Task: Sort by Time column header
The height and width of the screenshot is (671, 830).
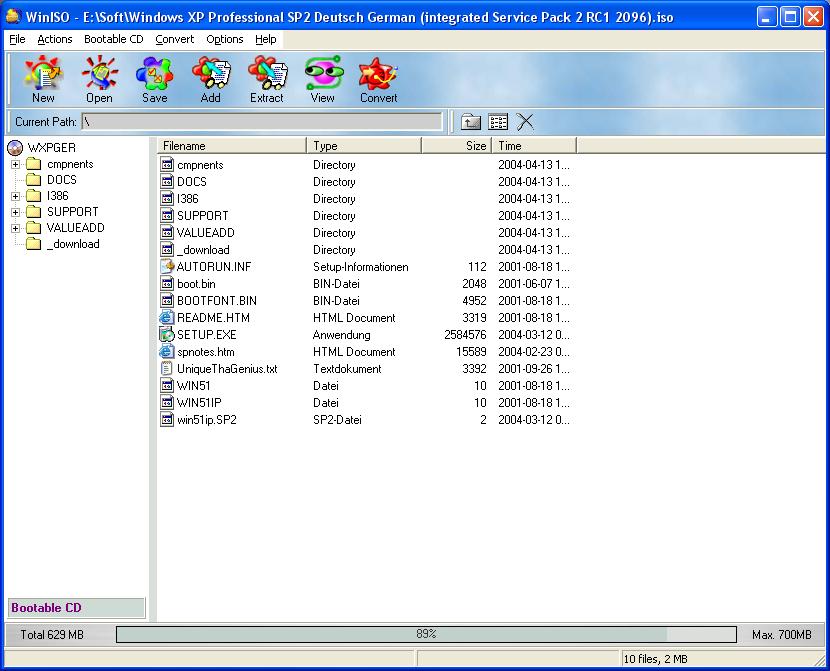Action: (534, 146)
